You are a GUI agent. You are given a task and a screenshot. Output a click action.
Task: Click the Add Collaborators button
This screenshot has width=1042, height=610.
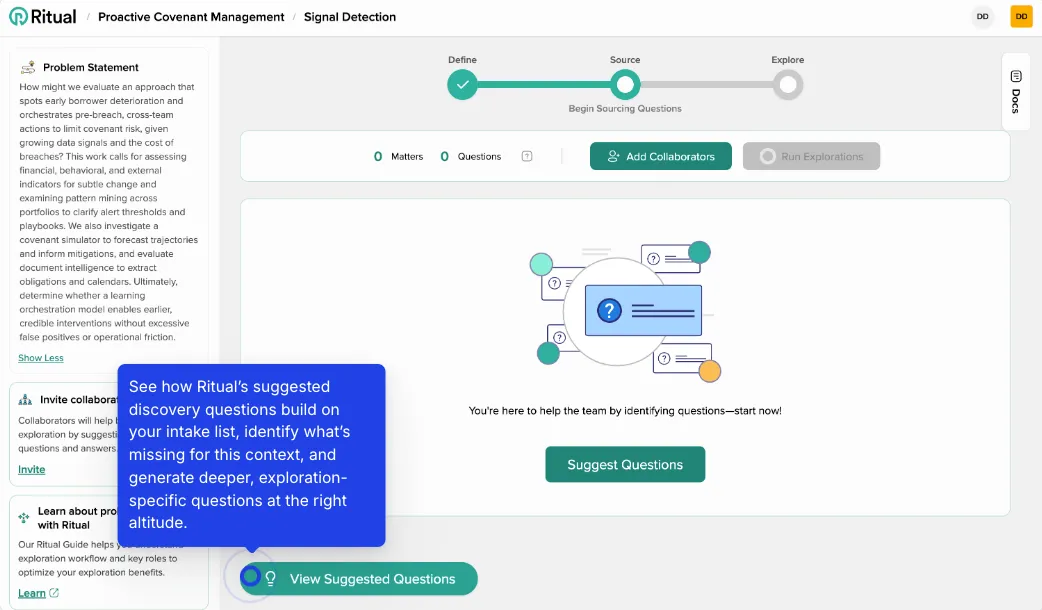pos(660,156)
